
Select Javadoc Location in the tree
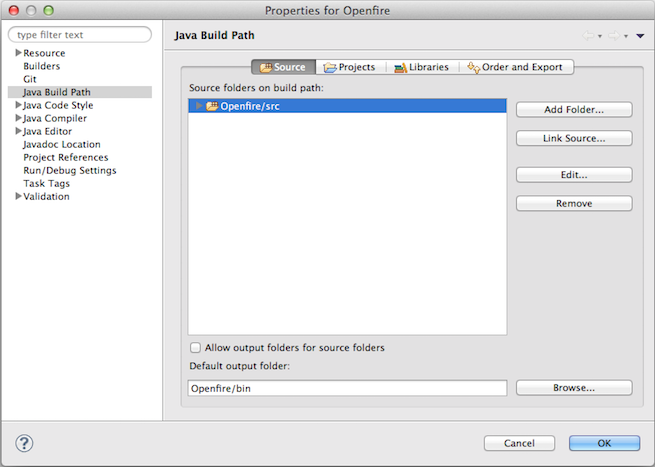pos(62,144)
